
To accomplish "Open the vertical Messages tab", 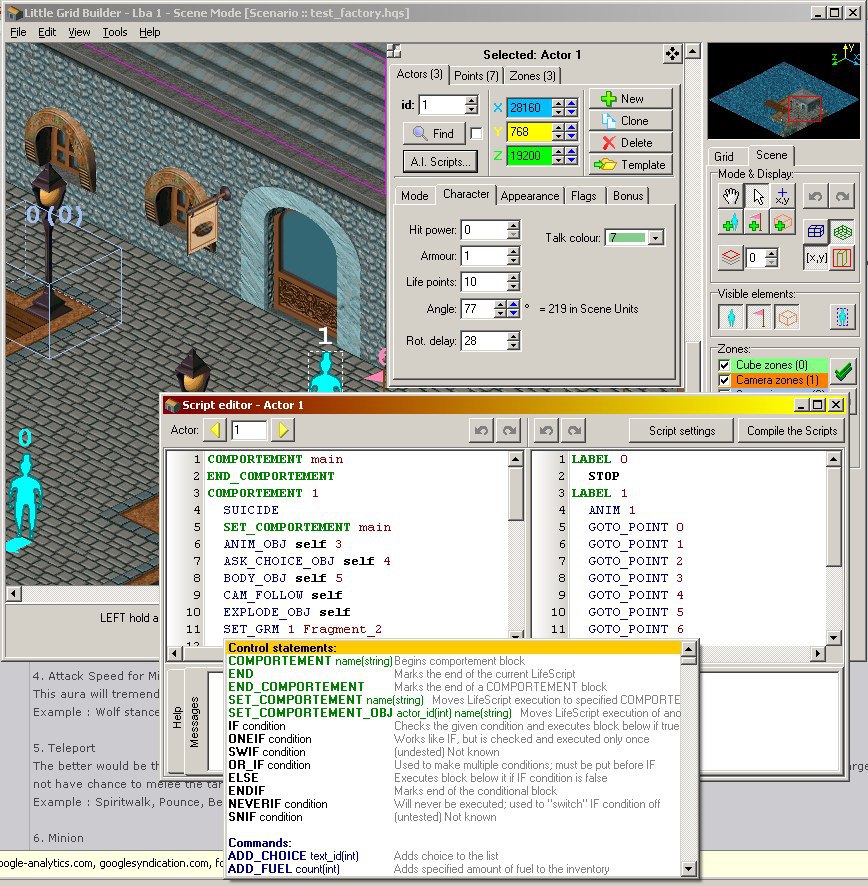I will pyautogui.click(x=194, y=722).
